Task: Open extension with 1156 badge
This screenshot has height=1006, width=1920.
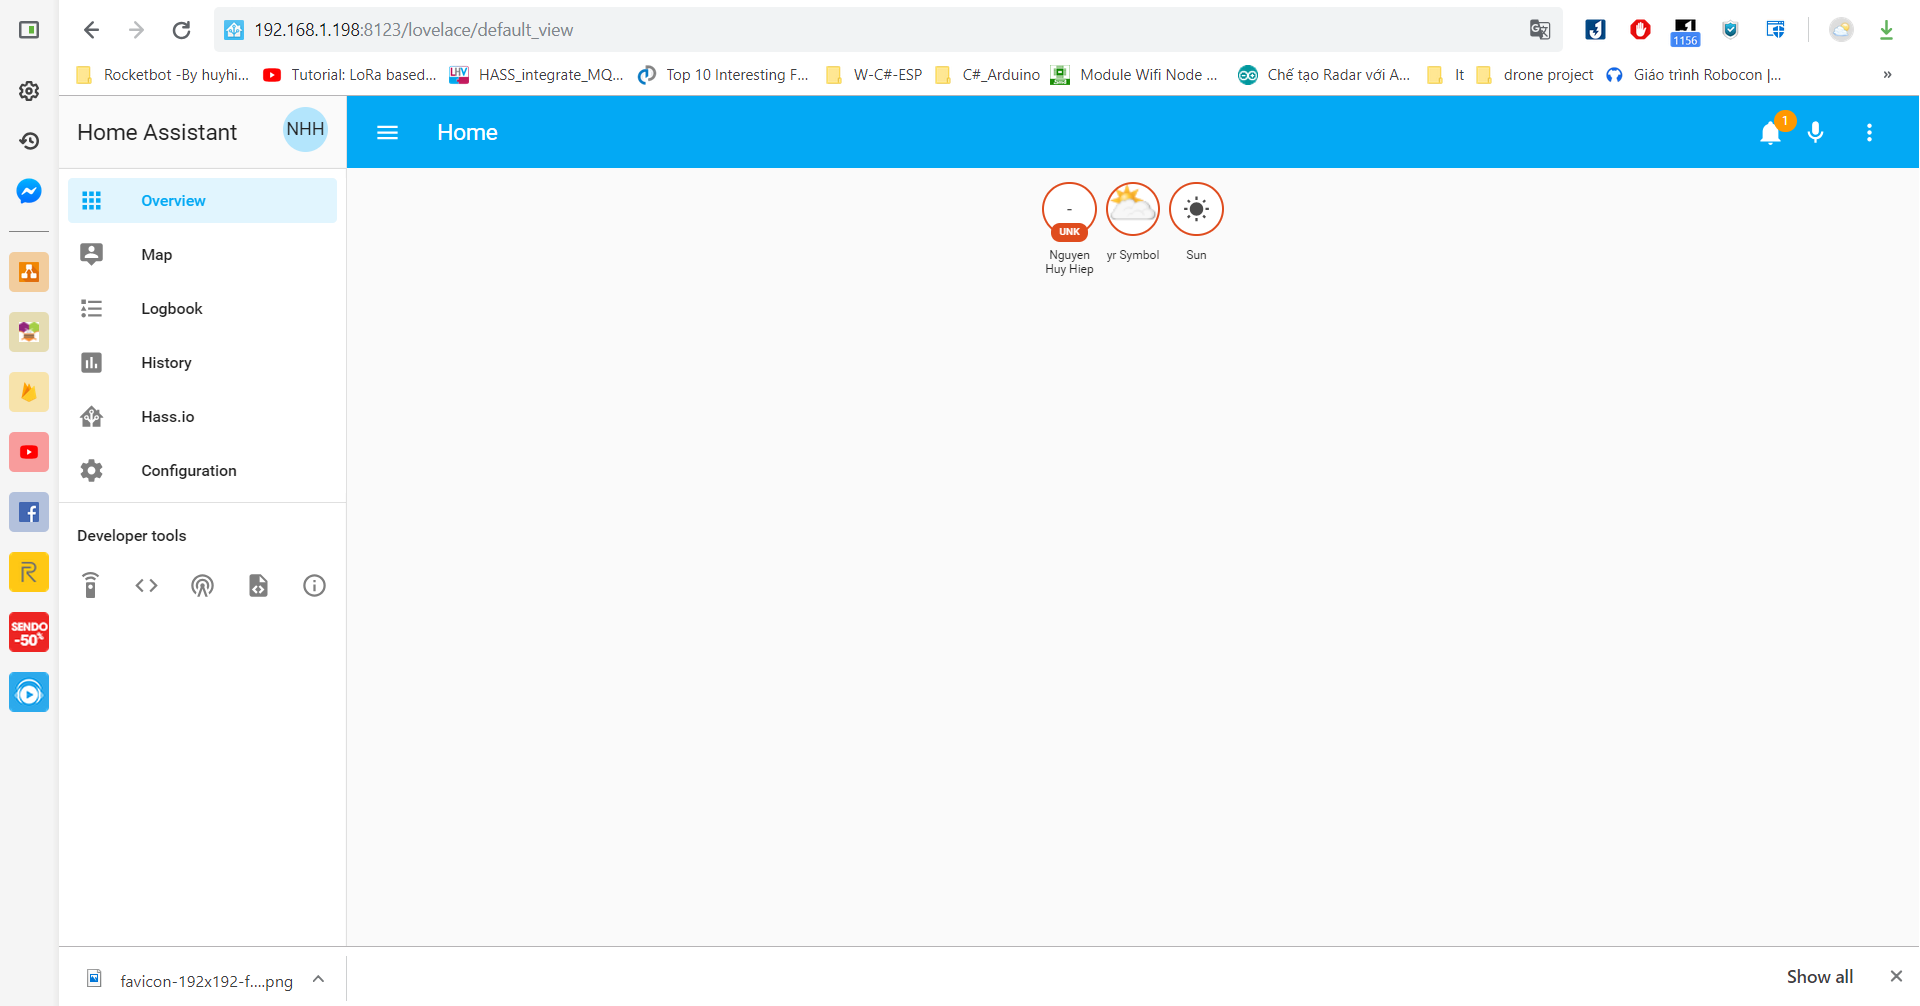Action: [x=1685, y=32]
